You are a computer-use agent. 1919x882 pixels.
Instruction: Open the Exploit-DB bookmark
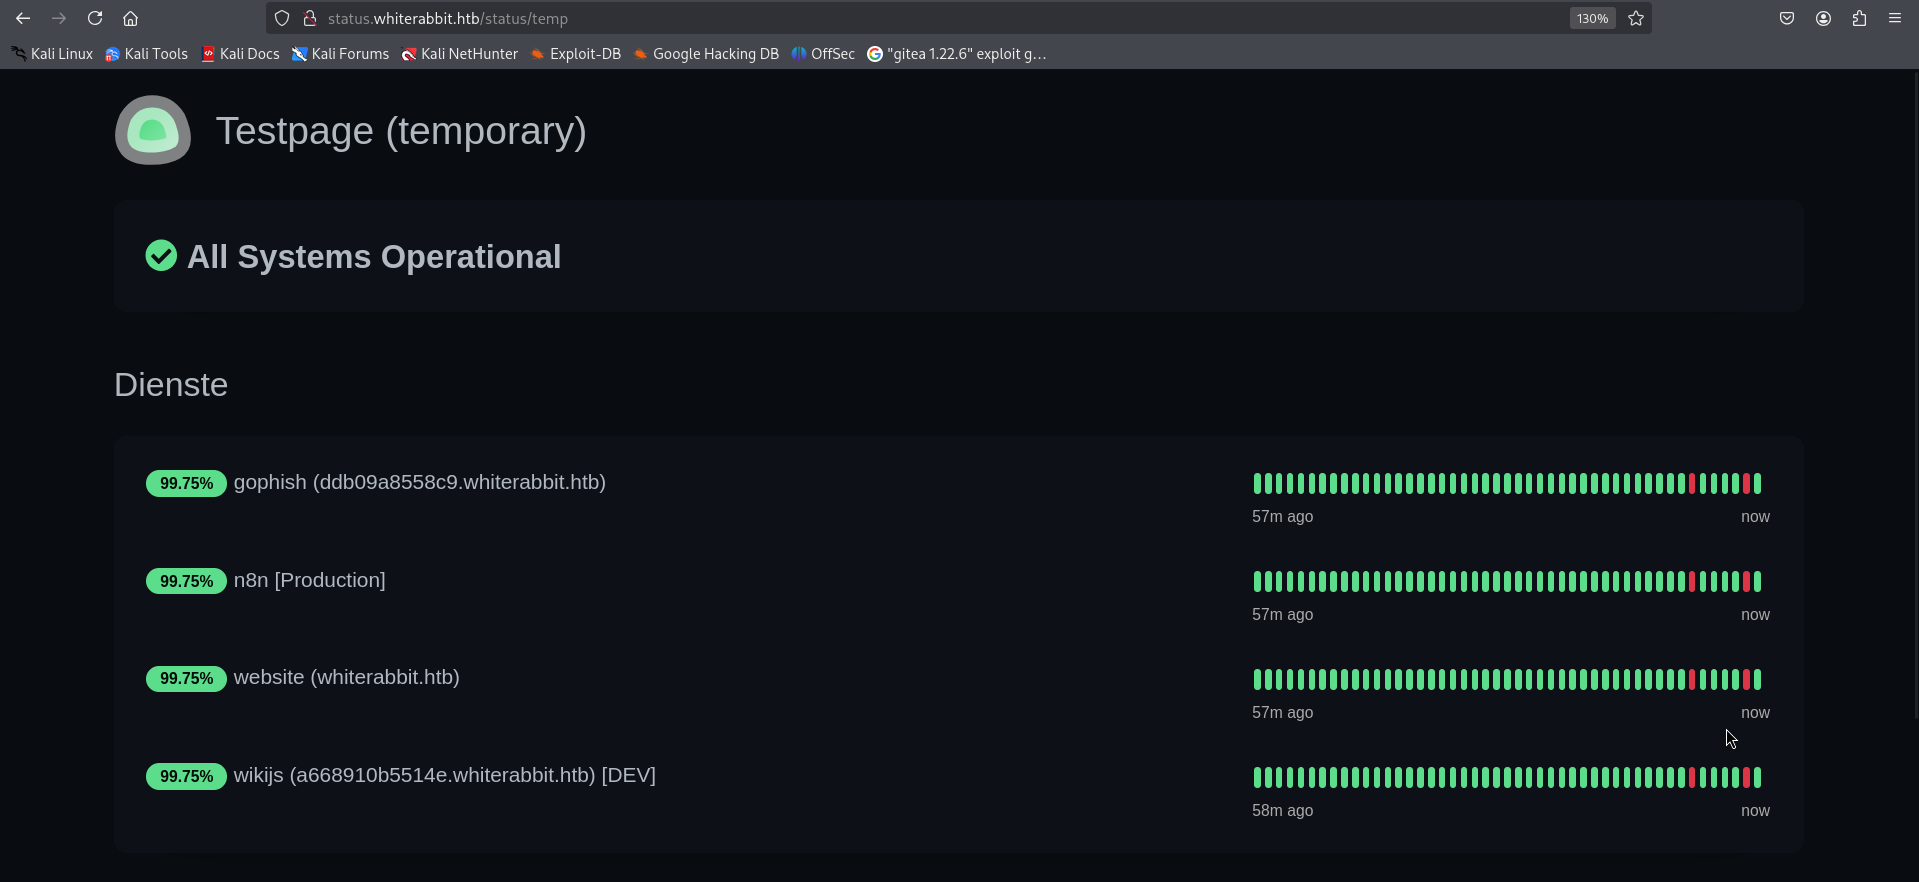[576, 54]
